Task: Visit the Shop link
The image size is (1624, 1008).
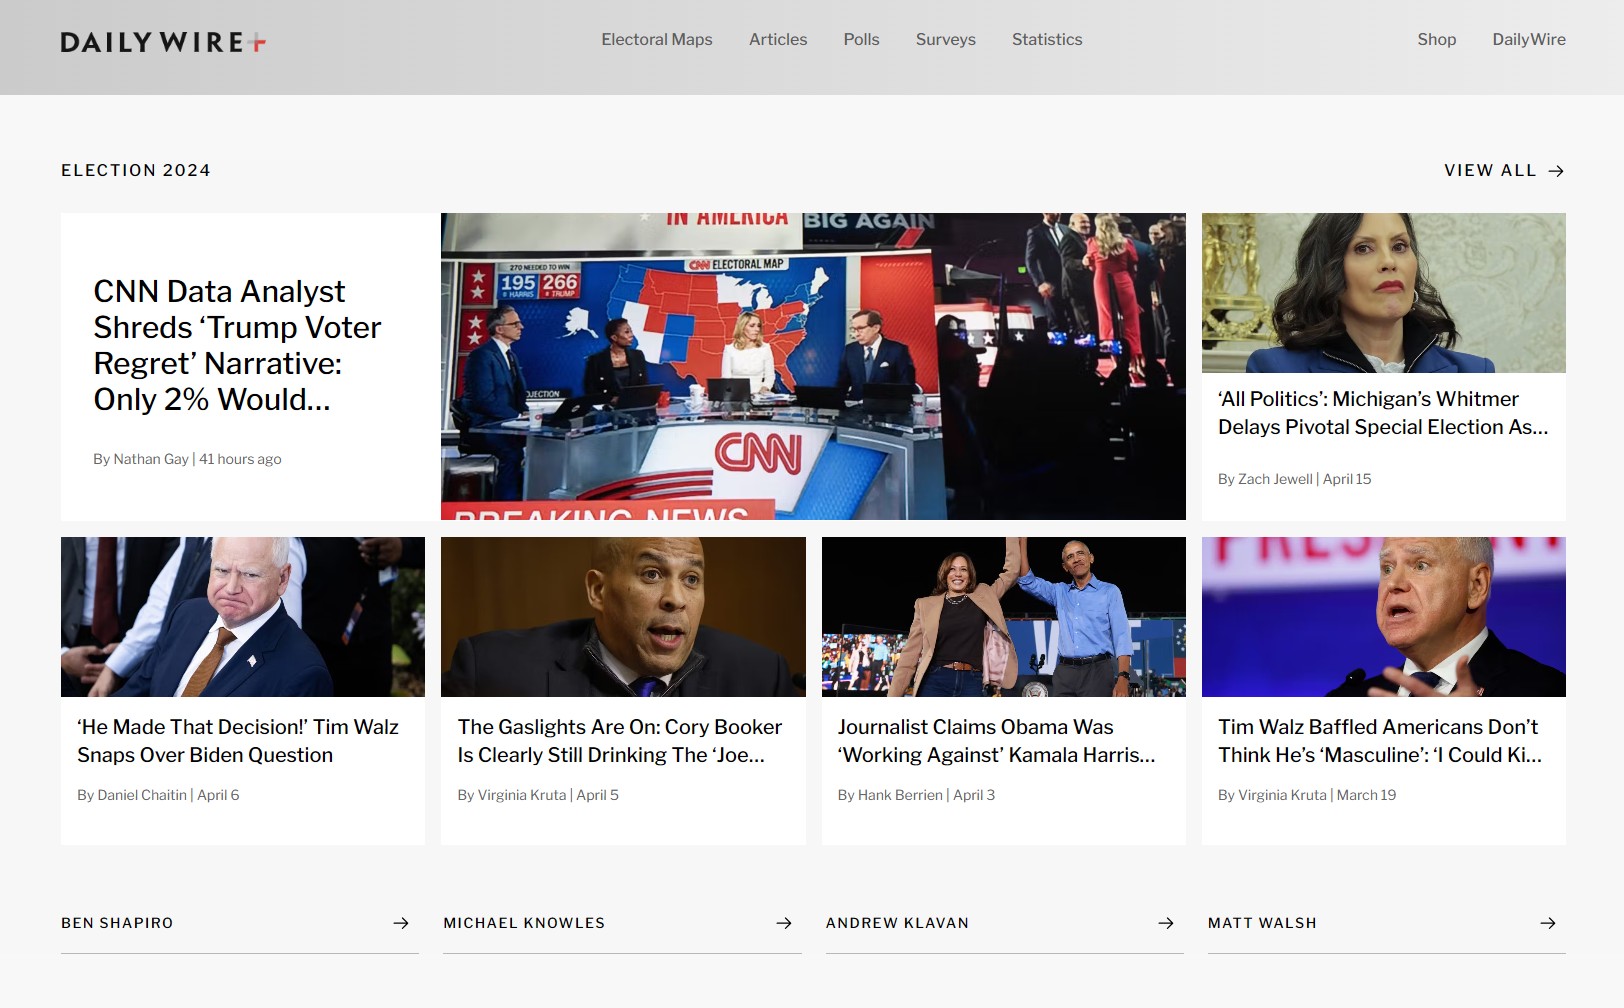Action: click(1436, 40)
